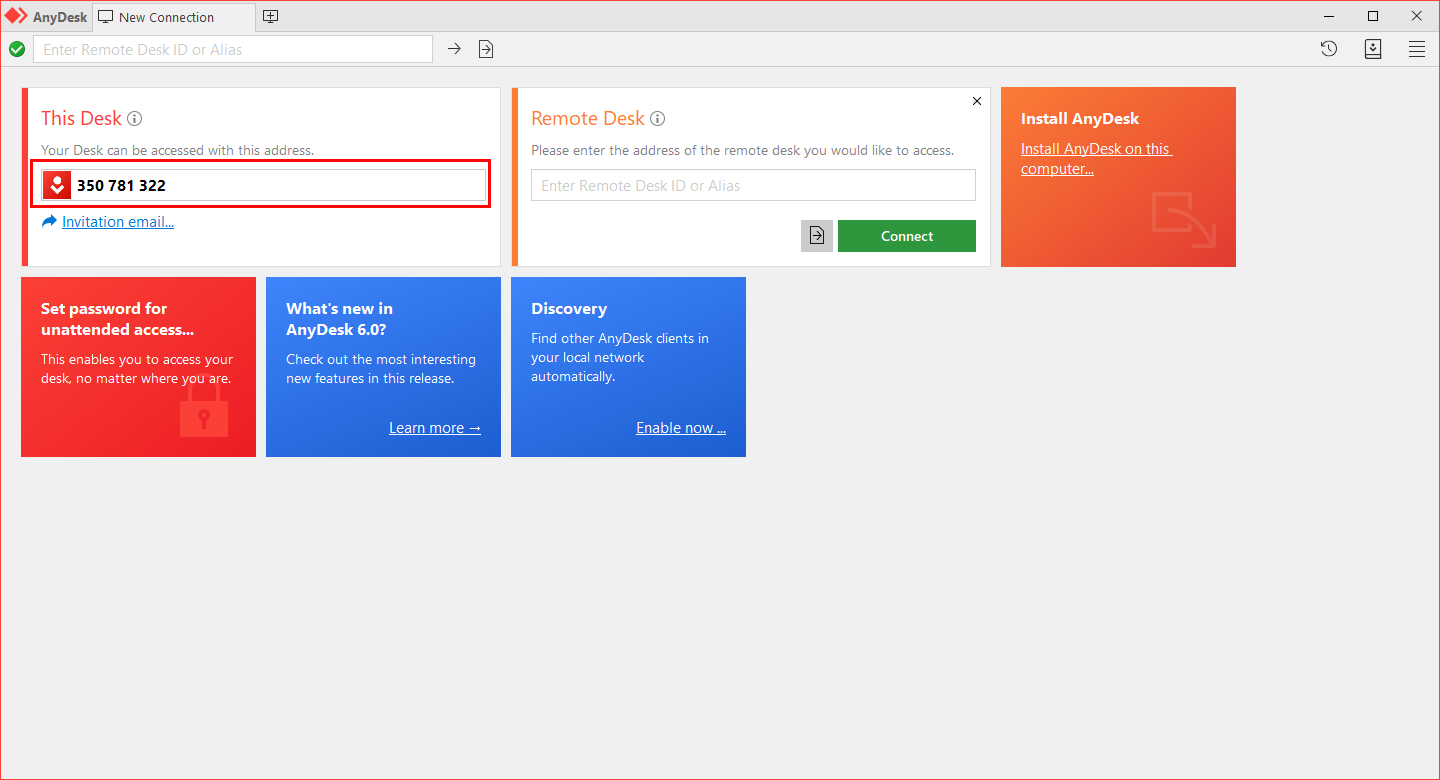Click the gray file transfer button beside Connect

coord(817,236)
